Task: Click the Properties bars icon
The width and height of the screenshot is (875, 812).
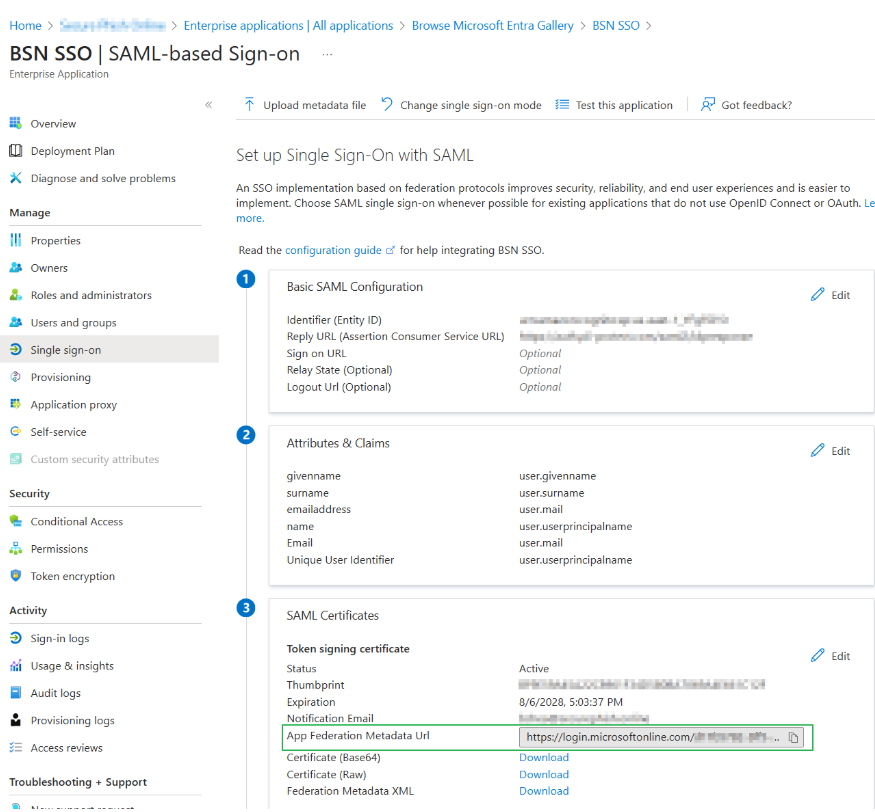Action: point(16,240)
